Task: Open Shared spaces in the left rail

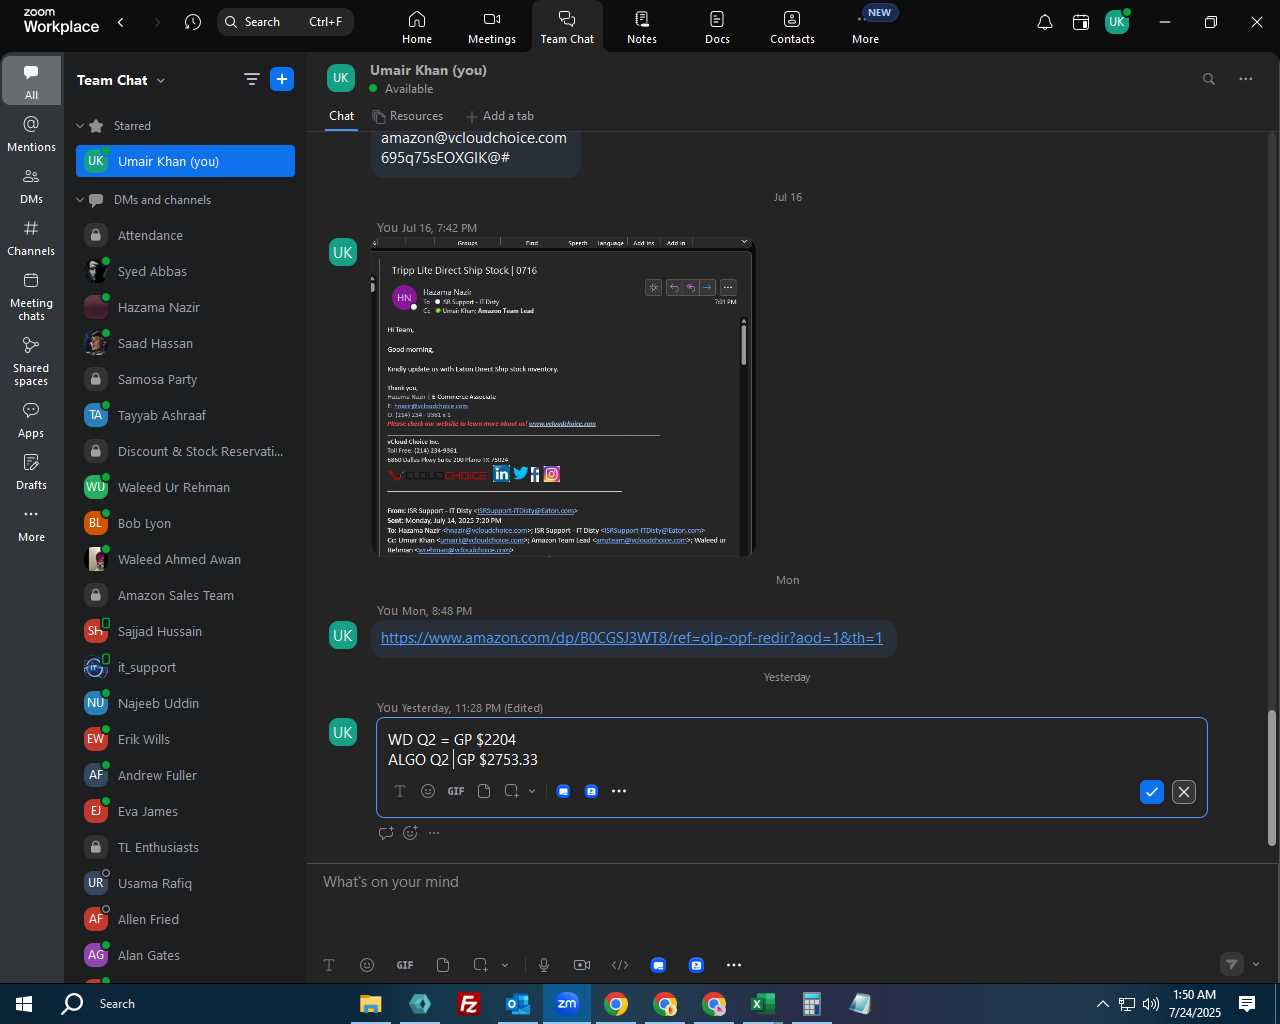Action: click(x=31, y=361)
